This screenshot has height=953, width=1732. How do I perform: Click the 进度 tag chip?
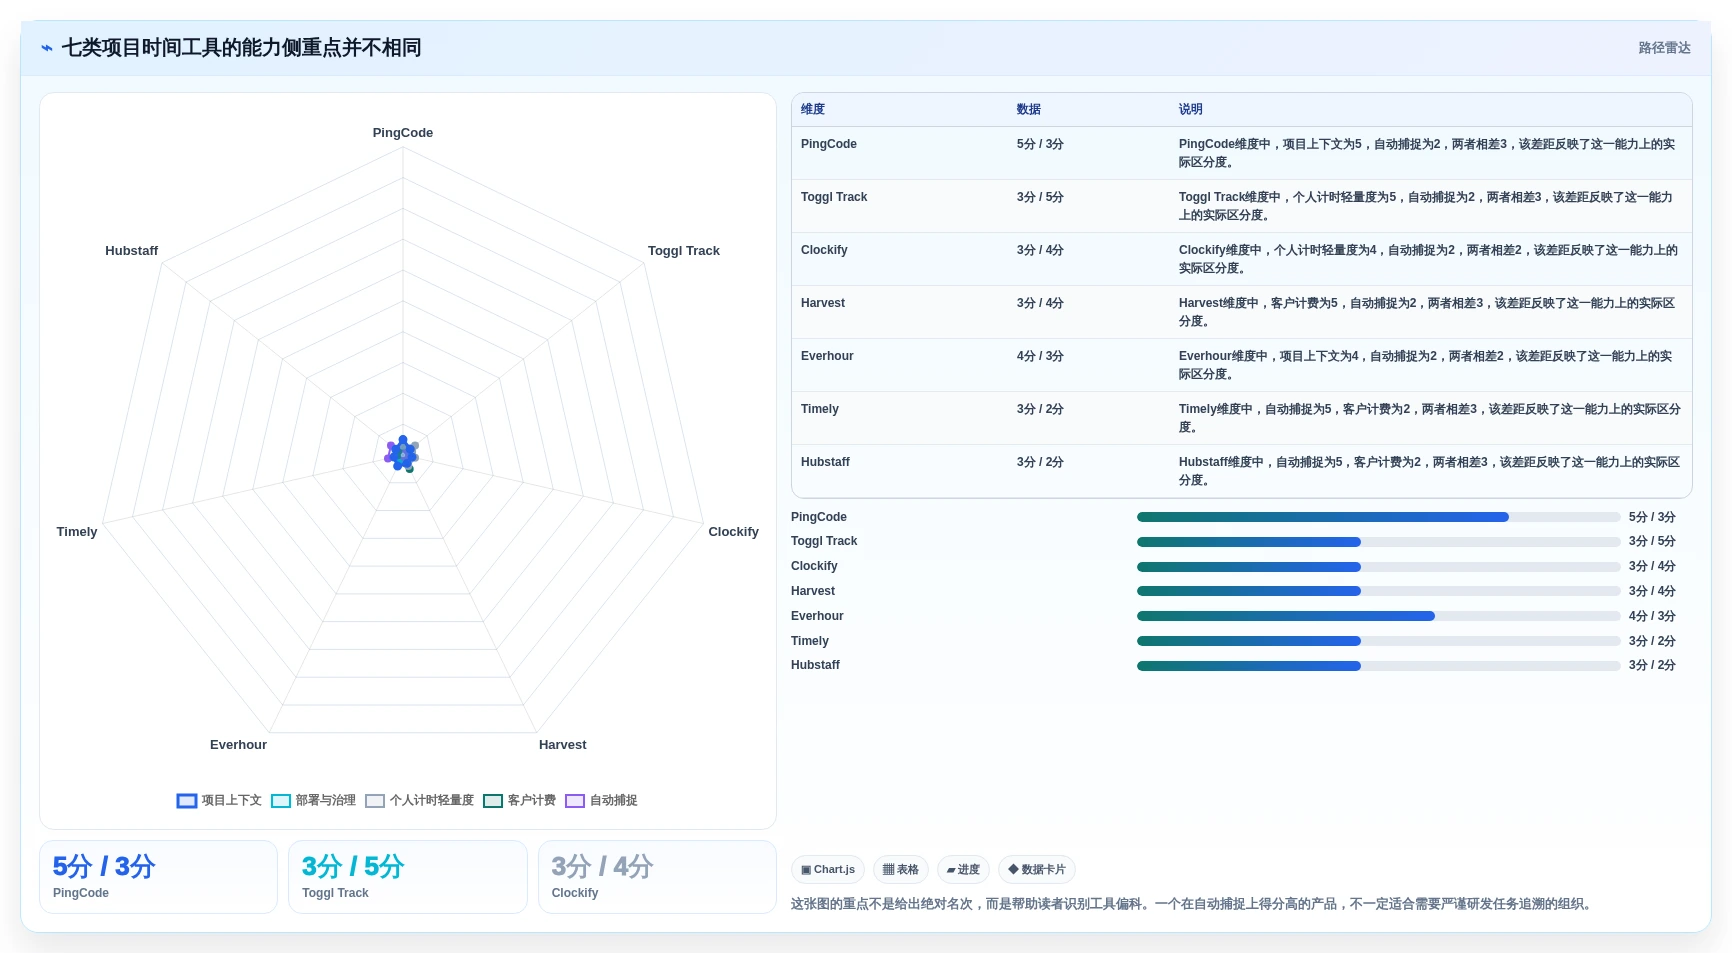(x=963, y=870)
